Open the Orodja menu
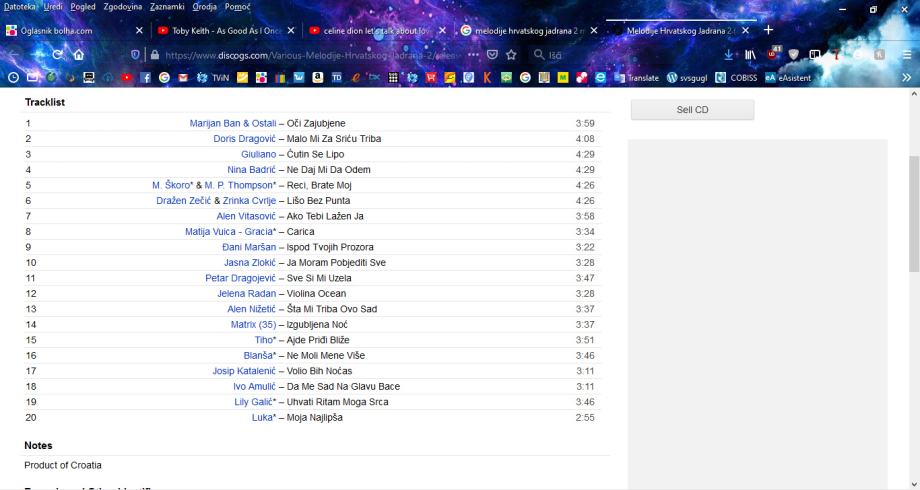Viewport: 920px width, 490px height. coord(205,6)
